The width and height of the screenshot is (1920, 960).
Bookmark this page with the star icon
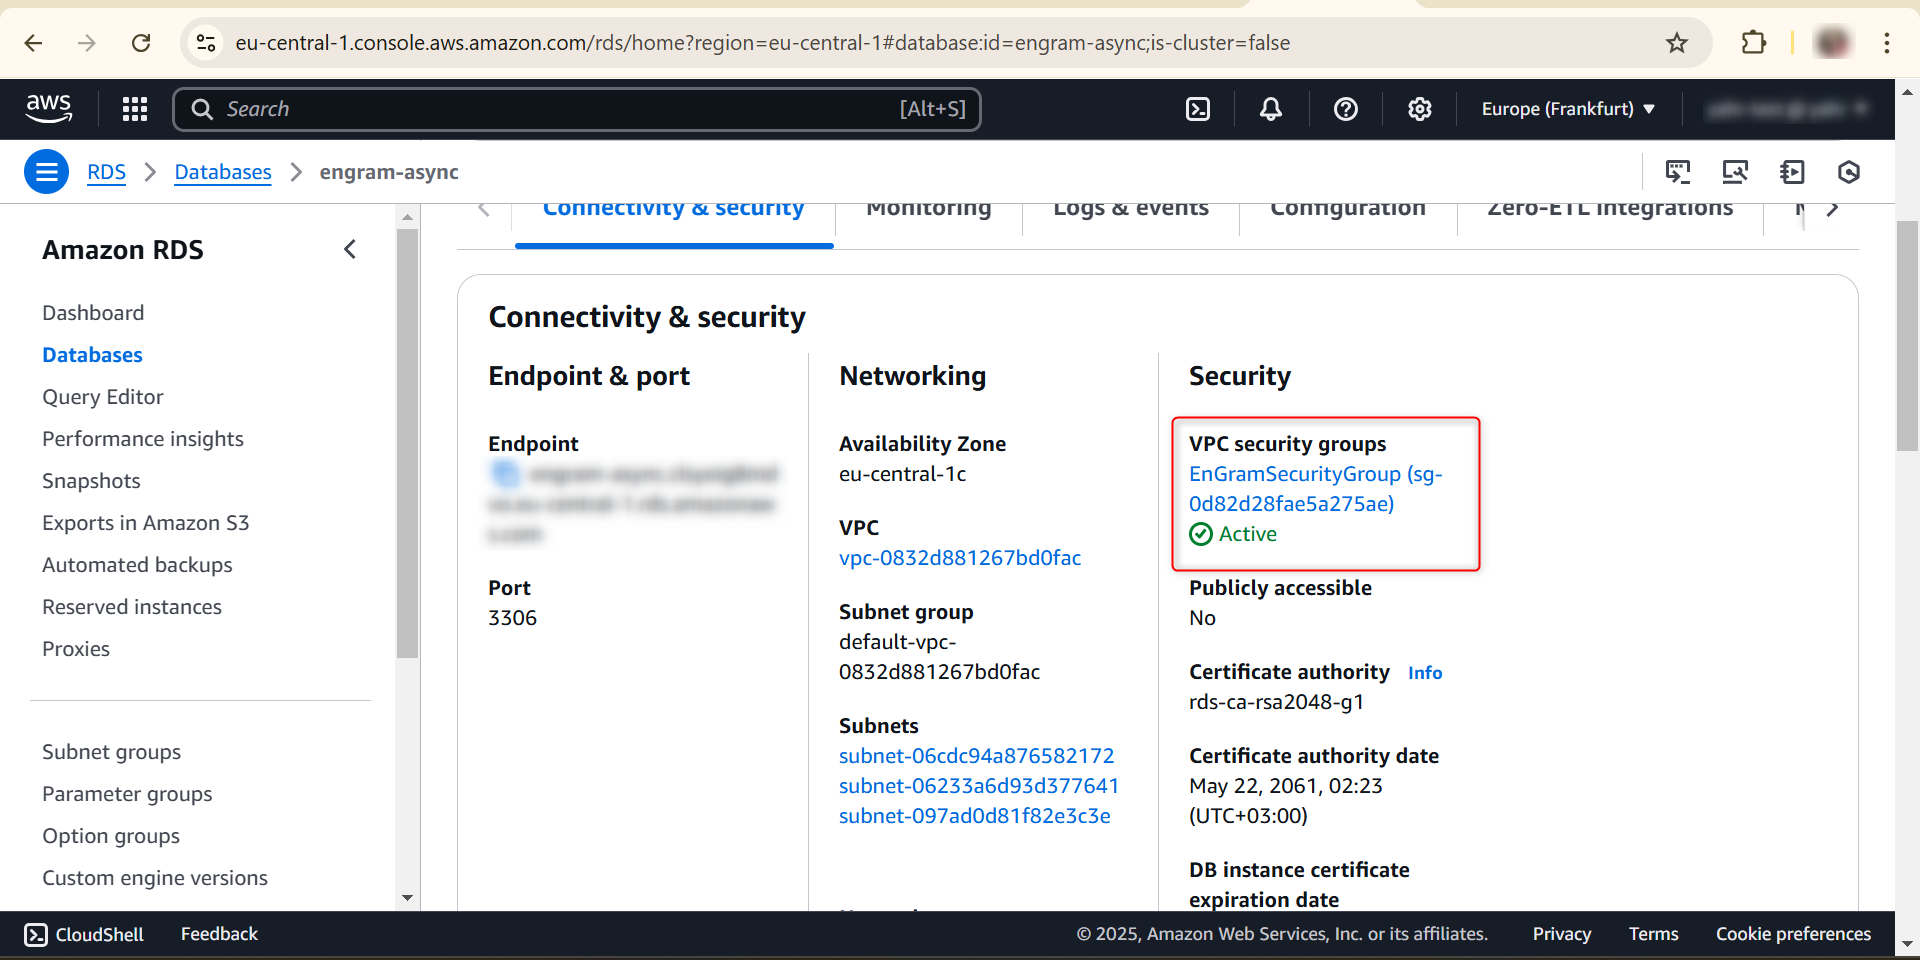pyautogui.click(x=1677, y=43)
